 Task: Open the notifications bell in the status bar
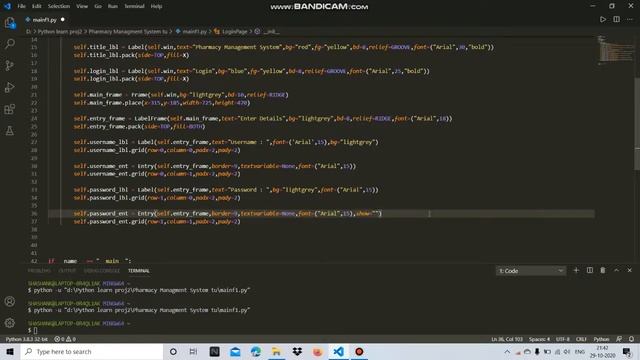[x=631, y=339]
